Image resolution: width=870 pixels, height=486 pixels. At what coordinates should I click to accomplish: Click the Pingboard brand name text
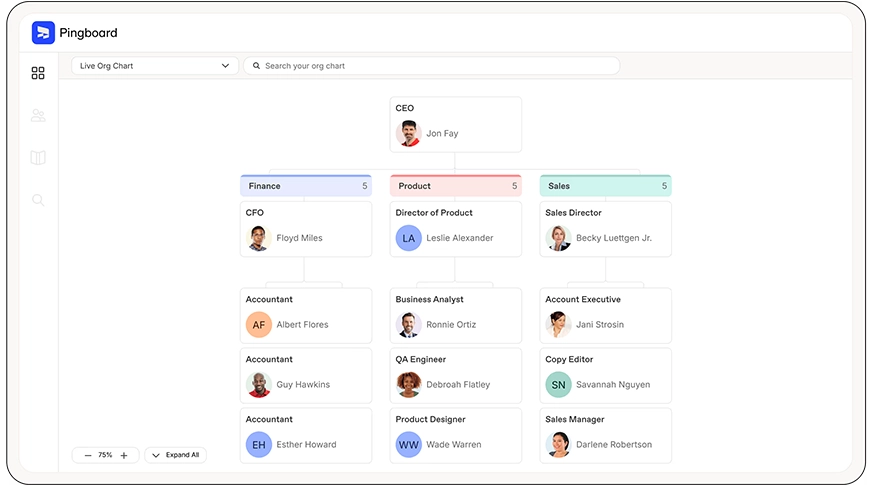pos(88,33)
